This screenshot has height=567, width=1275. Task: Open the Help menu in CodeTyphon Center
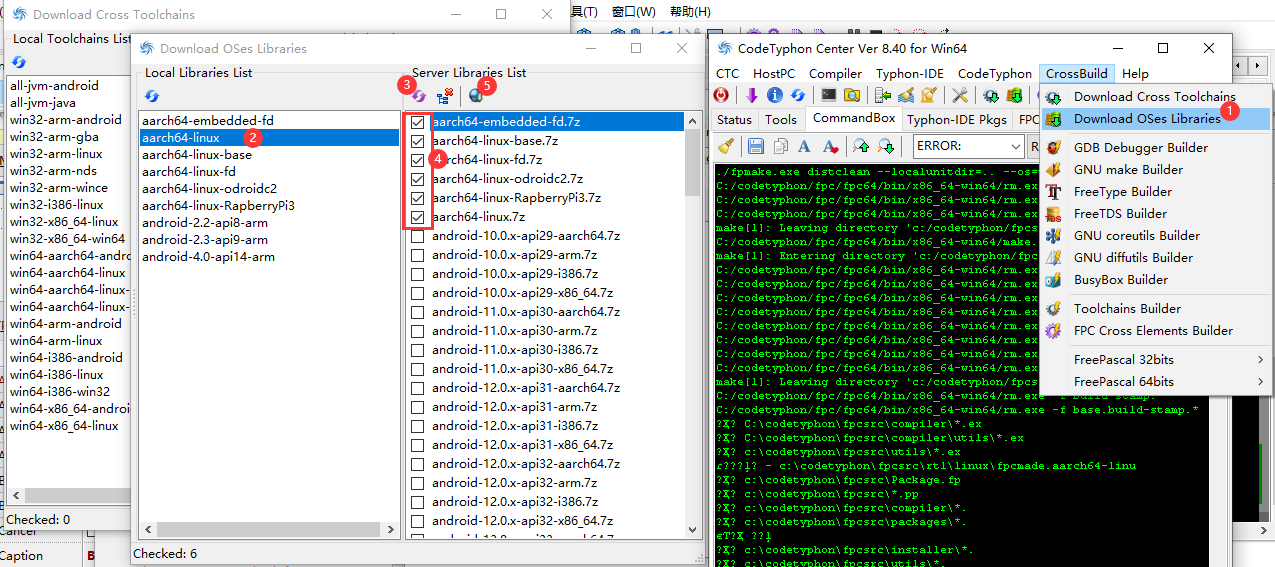pos(1135,73)
